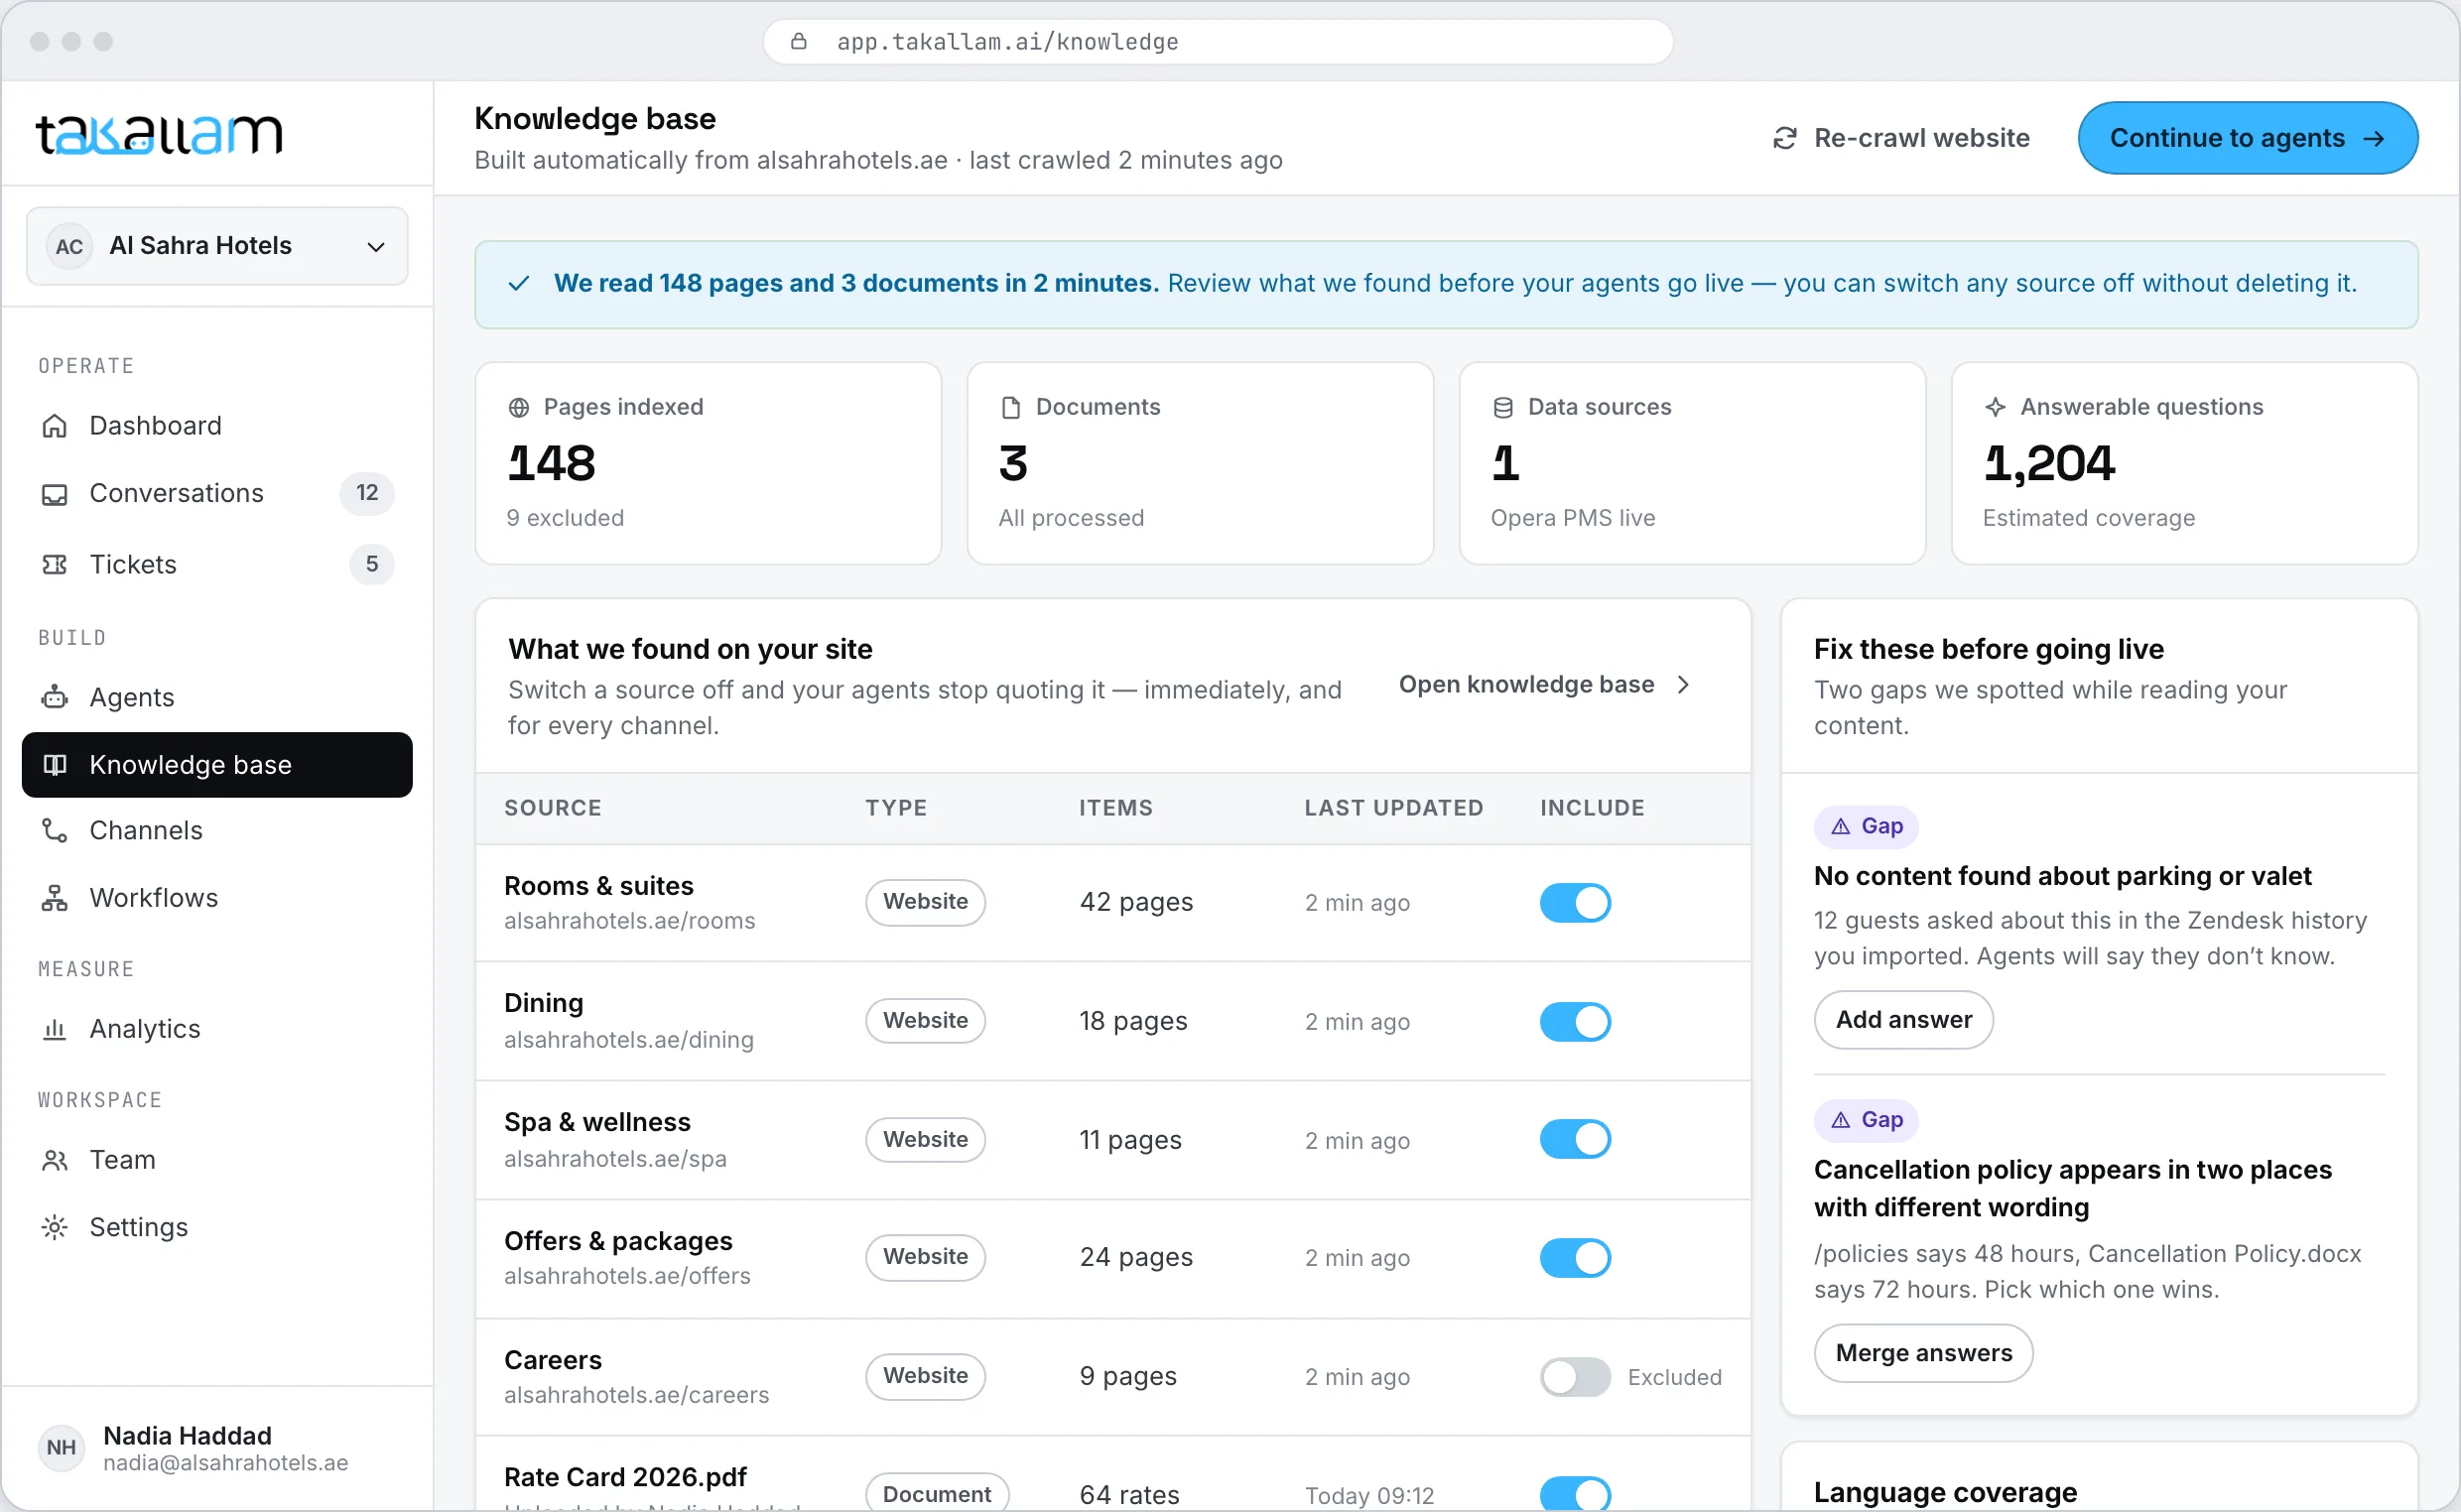Open the Workflows page
The height and width of the screenshot is (1512, 2461).
pos(217,898)
